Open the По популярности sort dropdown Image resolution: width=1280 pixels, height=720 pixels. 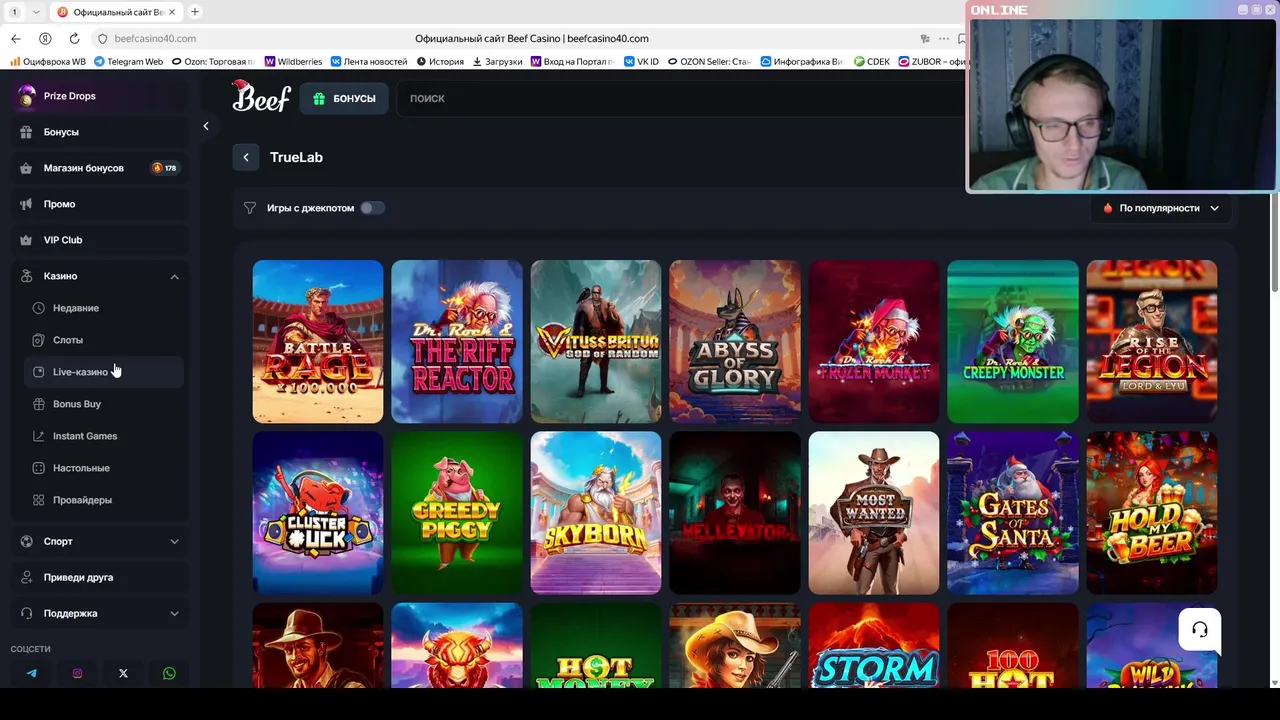pyautogui.click(x=1161, y=208)
